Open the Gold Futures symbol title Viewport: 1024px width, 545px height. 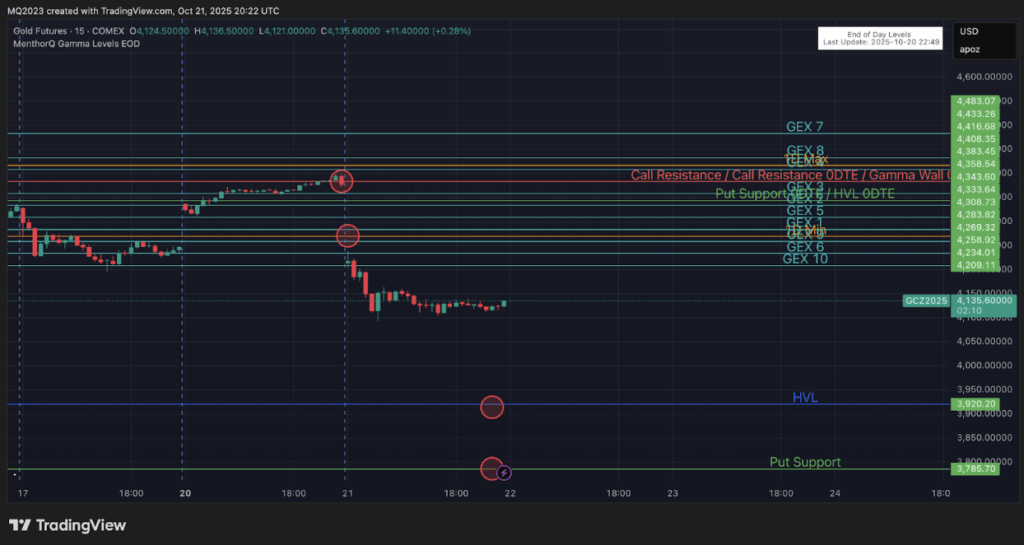tap(60, 31)
